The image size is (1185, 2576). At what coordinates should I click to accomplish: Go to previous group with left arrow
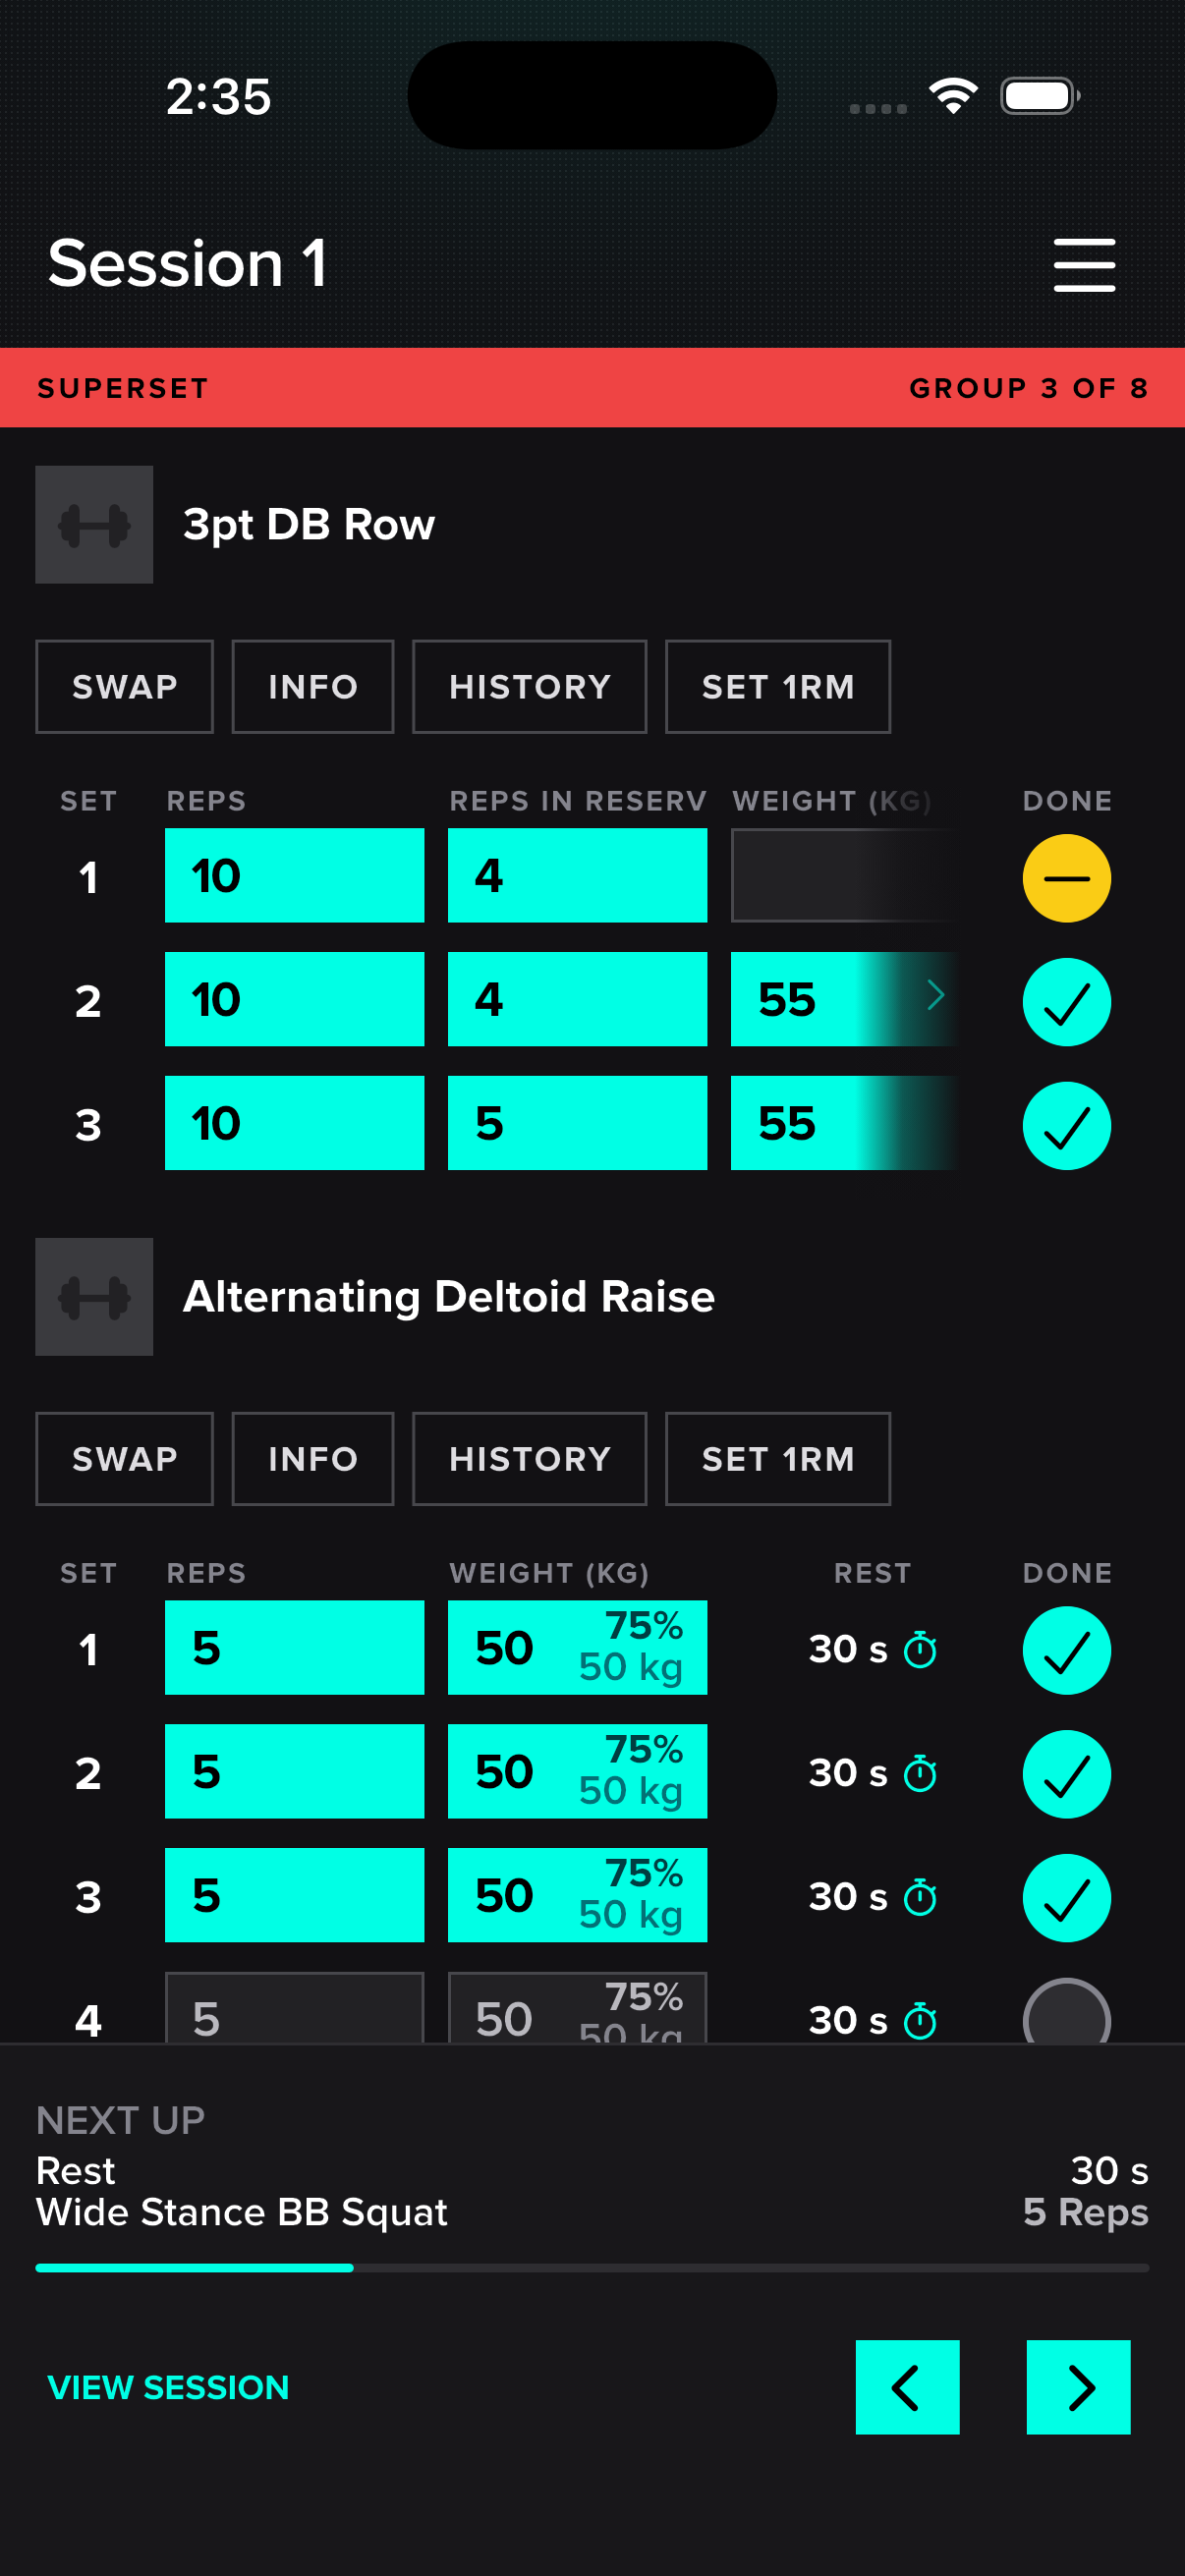[907, 2388]
